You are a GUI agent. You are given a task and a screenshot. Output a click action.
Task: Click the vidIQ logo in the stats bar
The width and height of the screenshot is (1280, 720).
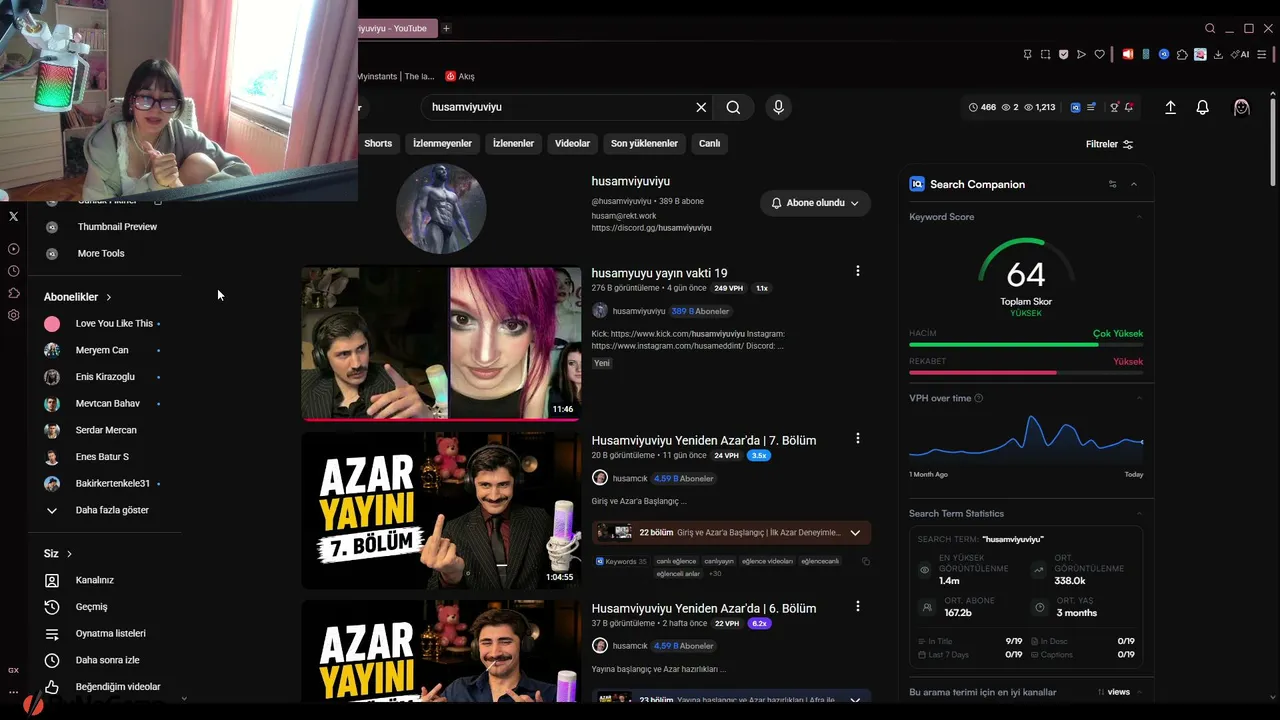click(1075, 107)
